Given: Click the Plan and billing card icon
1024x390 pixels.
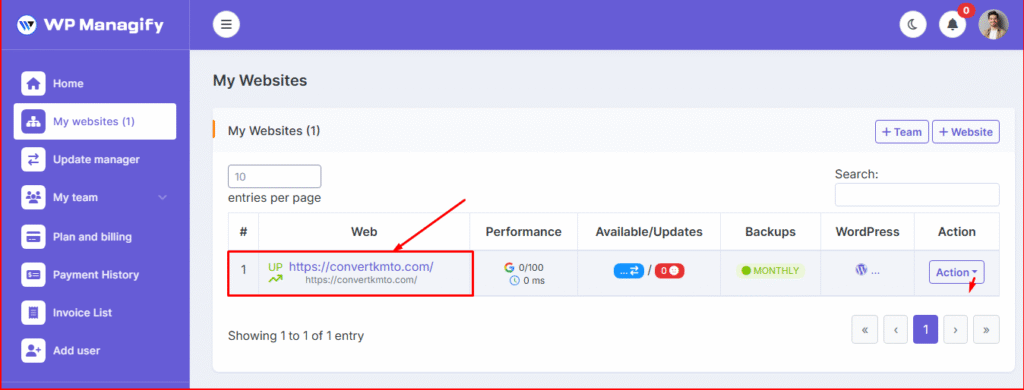Looking at the screenshot, I should pos(33,236).
